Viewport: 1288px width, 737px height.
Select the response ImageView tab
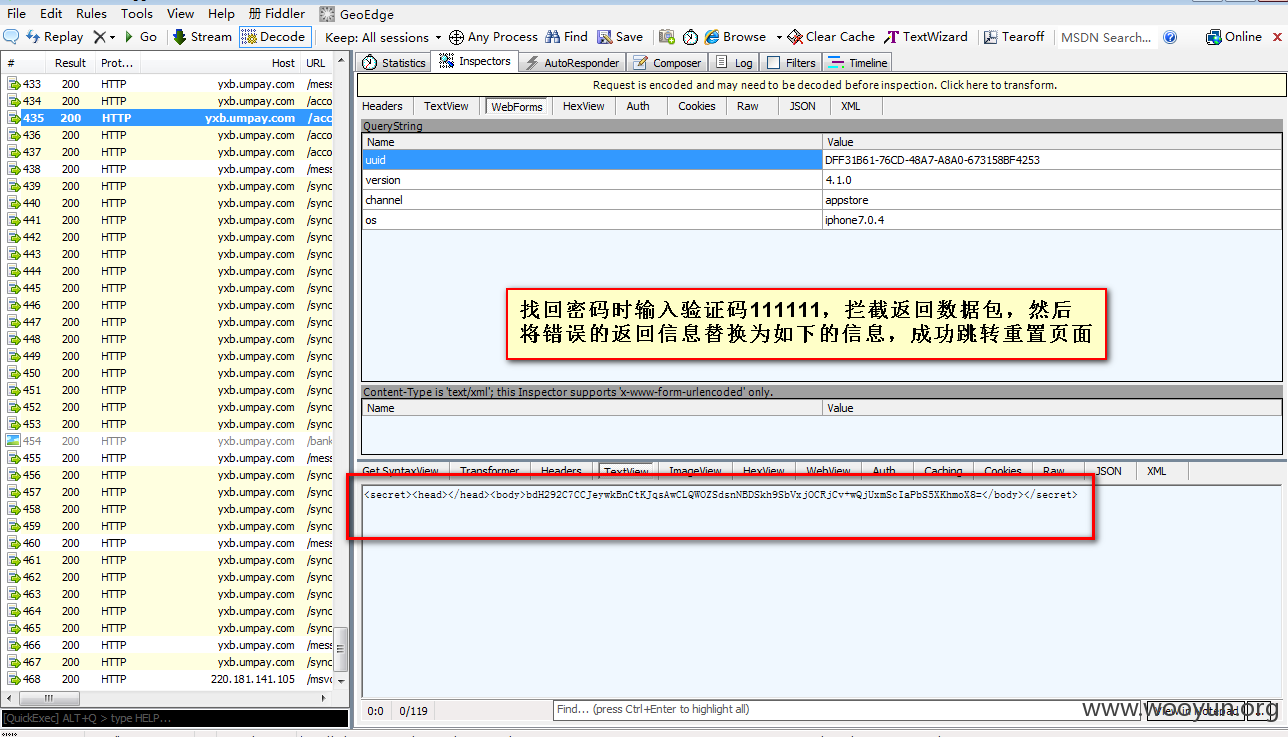click(695, 471)
